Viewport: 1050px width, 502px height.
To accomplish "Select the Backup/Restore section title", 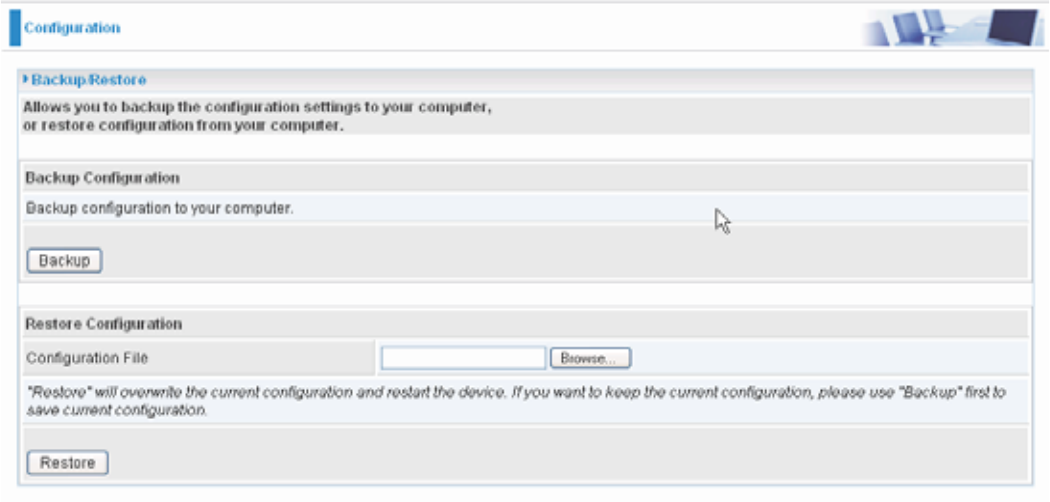I will coord(88,80).
